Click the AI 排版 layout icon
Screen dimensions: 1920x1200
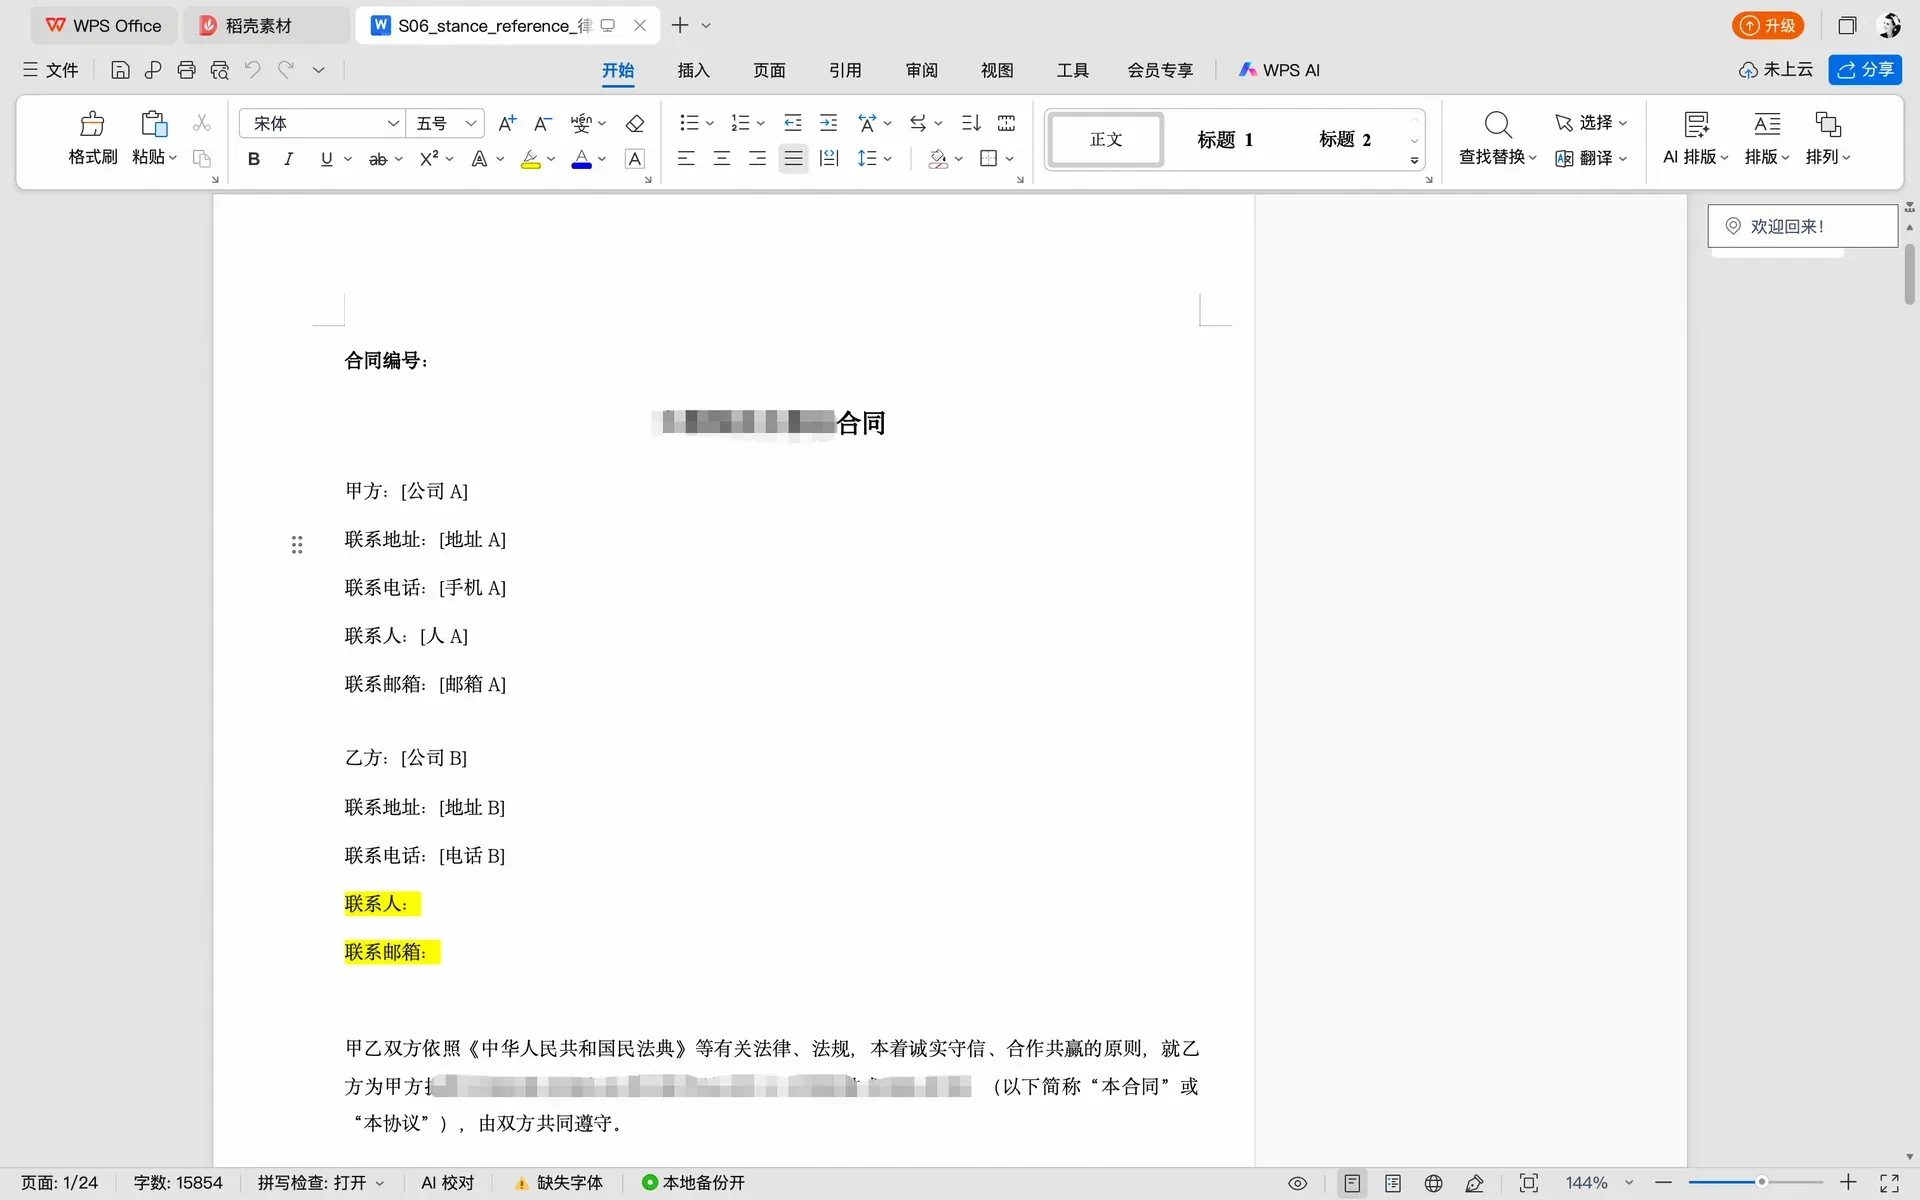[1697, 124]
